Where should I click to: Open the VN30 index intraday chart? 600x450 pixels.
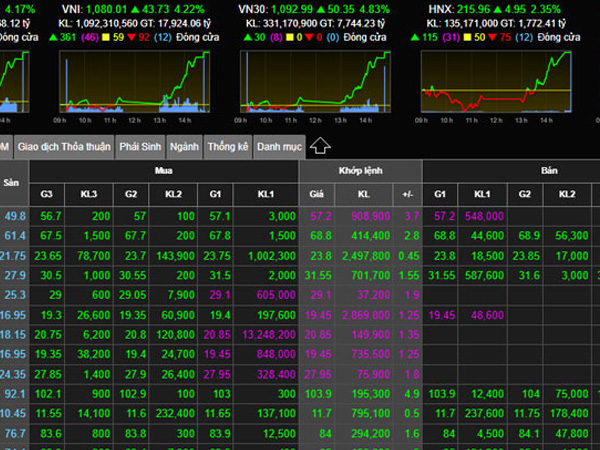[317, 85]
